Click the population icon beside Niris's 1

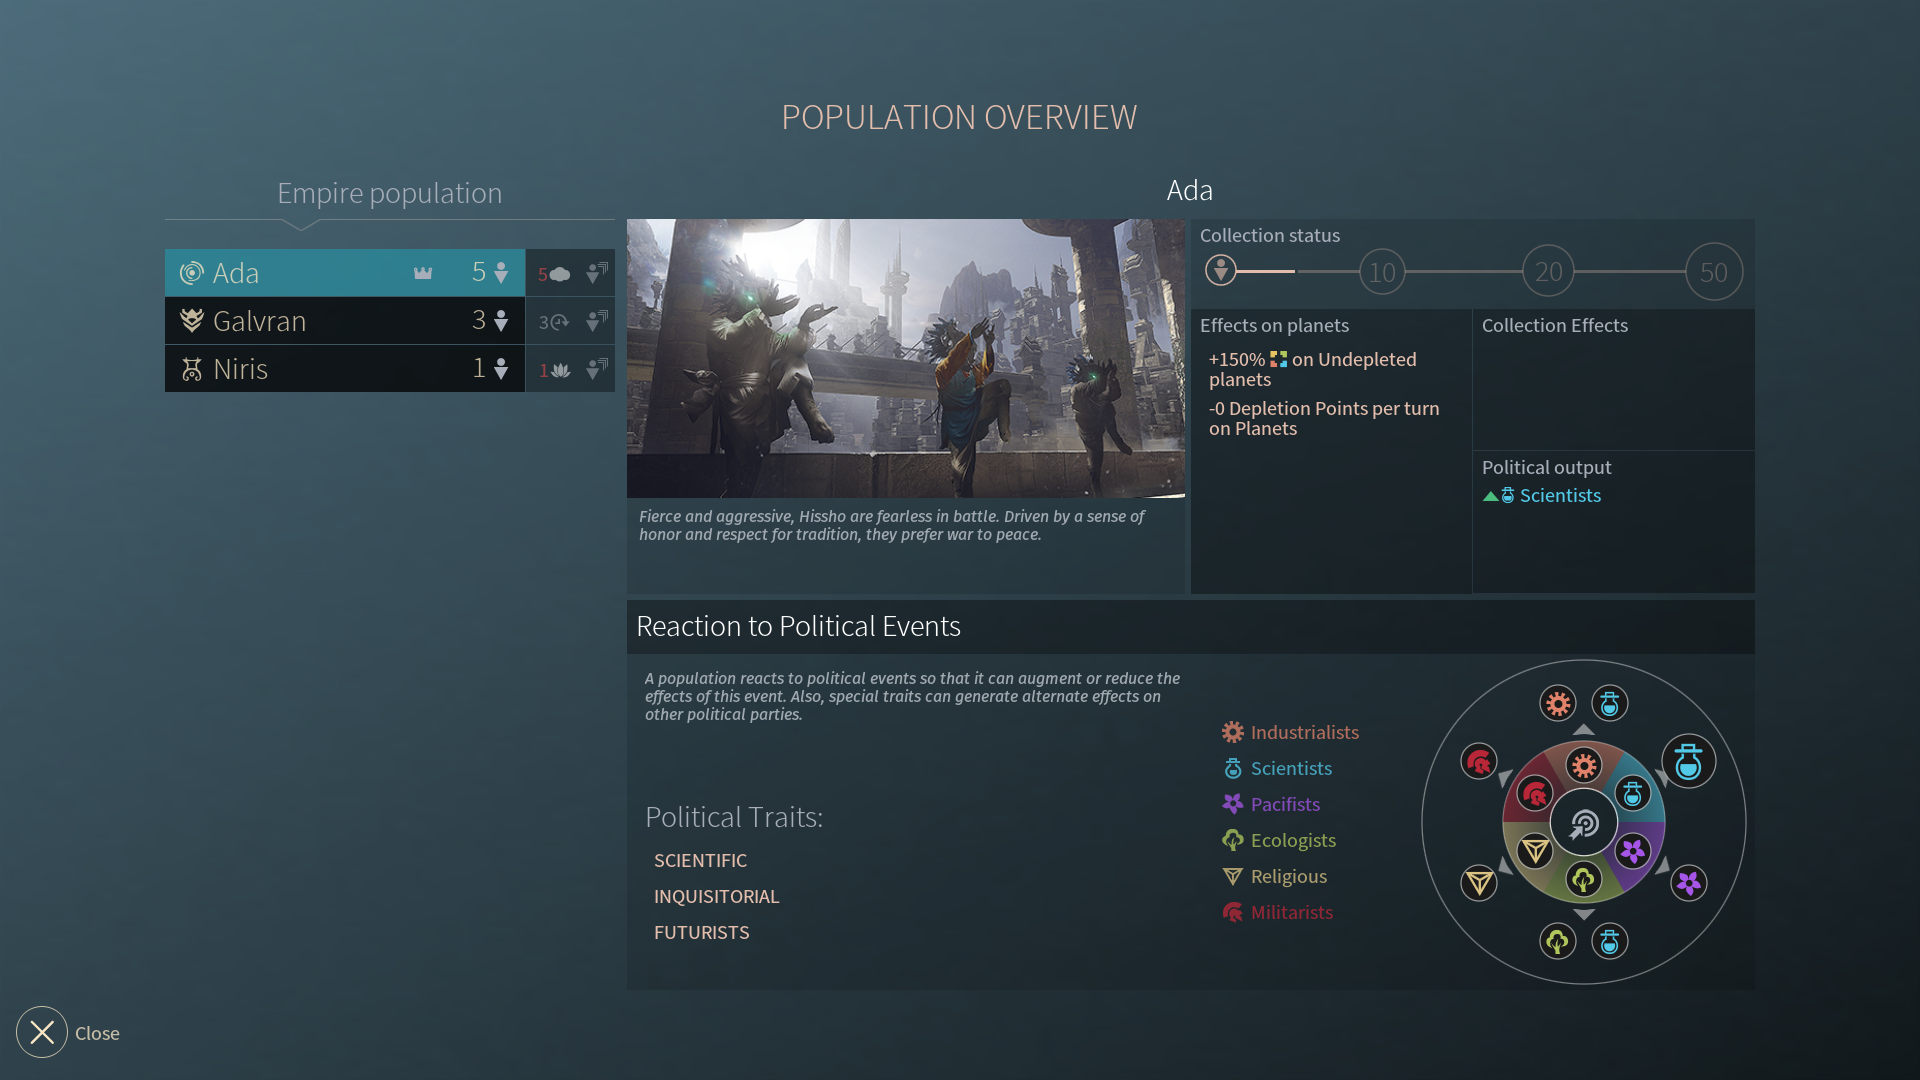point(501,369)
